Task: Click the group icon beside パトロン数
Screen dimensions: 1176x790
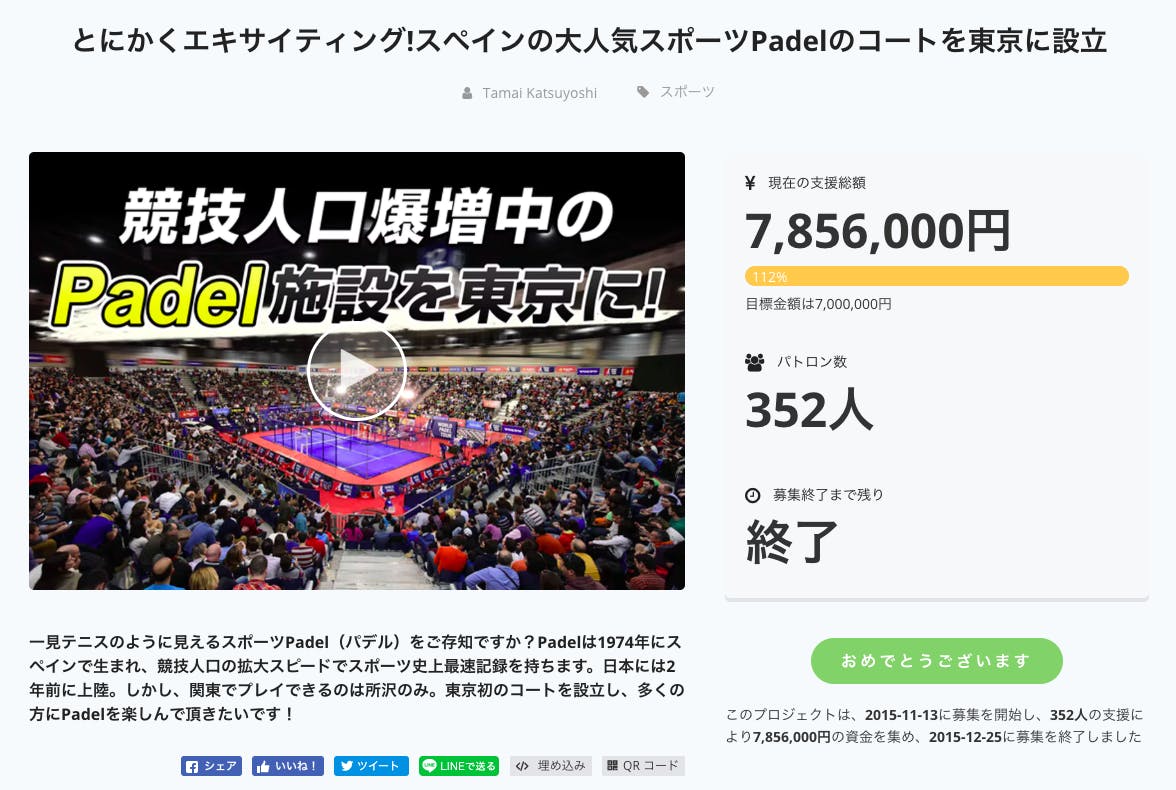Action: point(754,362)
